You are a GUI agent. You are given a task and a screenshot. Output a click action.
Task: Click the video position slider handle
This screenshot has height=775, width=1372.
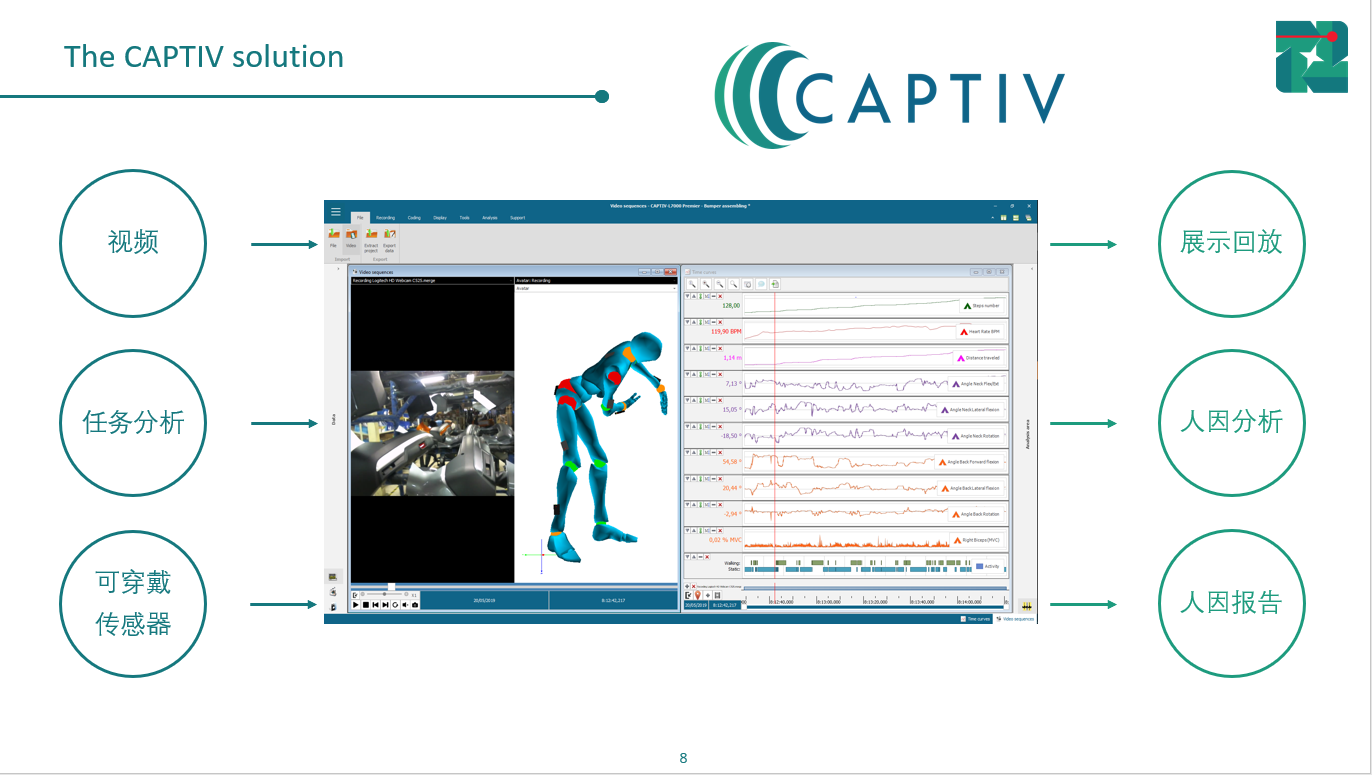[391, 587]
